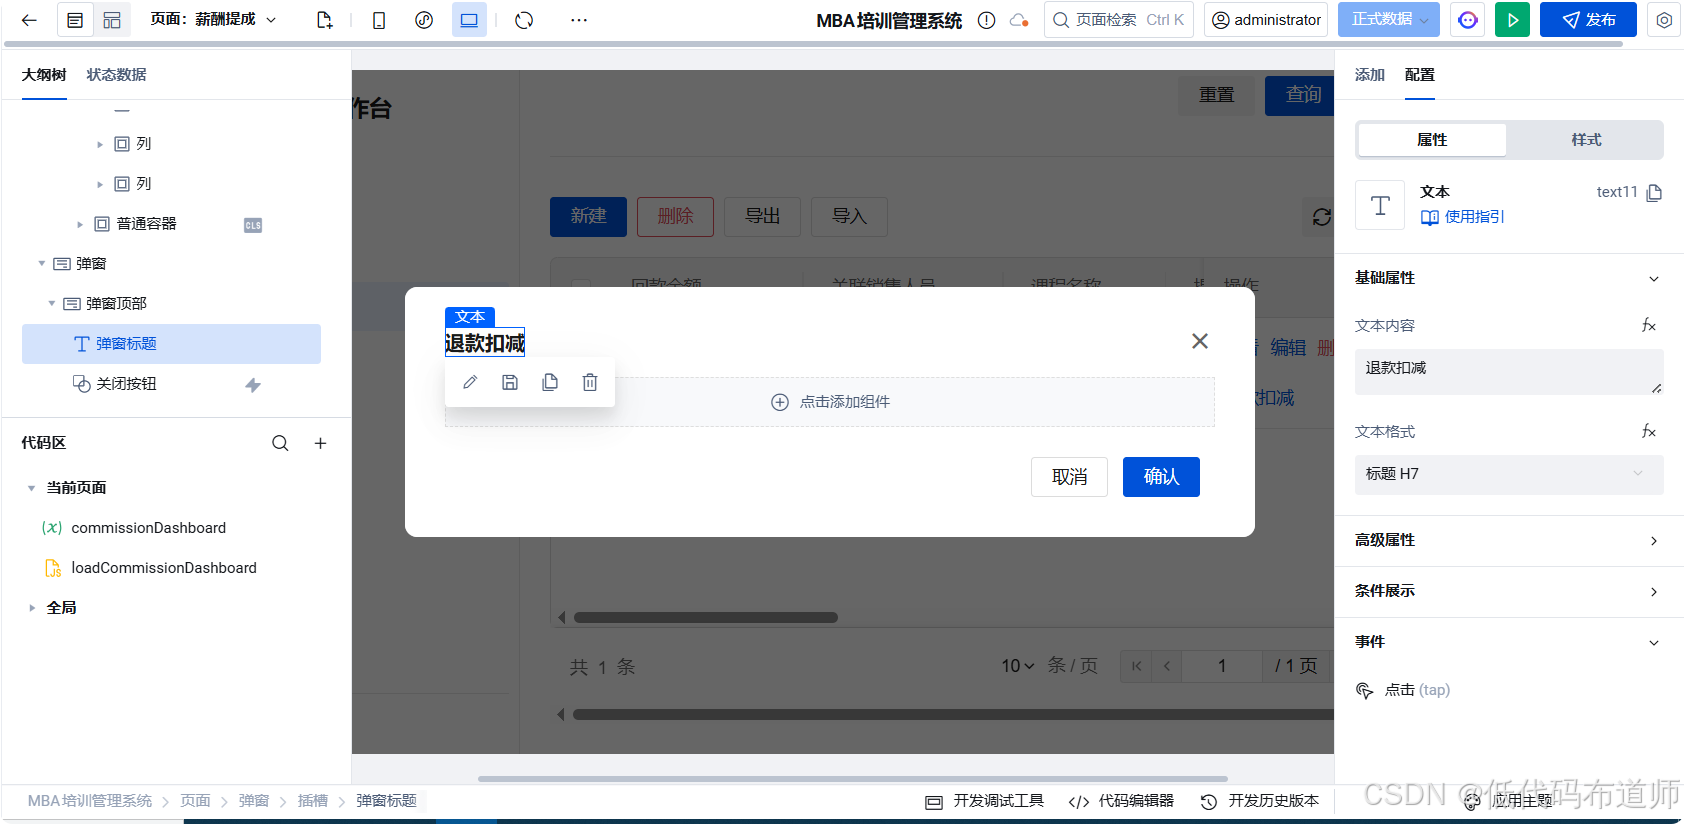The height and width of the screenshot is (824, 1684).
Task: Click the copy icon in component toolbar
Action: pos(550,382)
